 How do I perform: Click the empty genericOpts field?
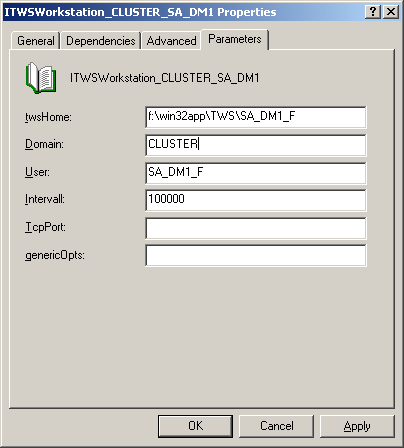click(x=256, y=255)
